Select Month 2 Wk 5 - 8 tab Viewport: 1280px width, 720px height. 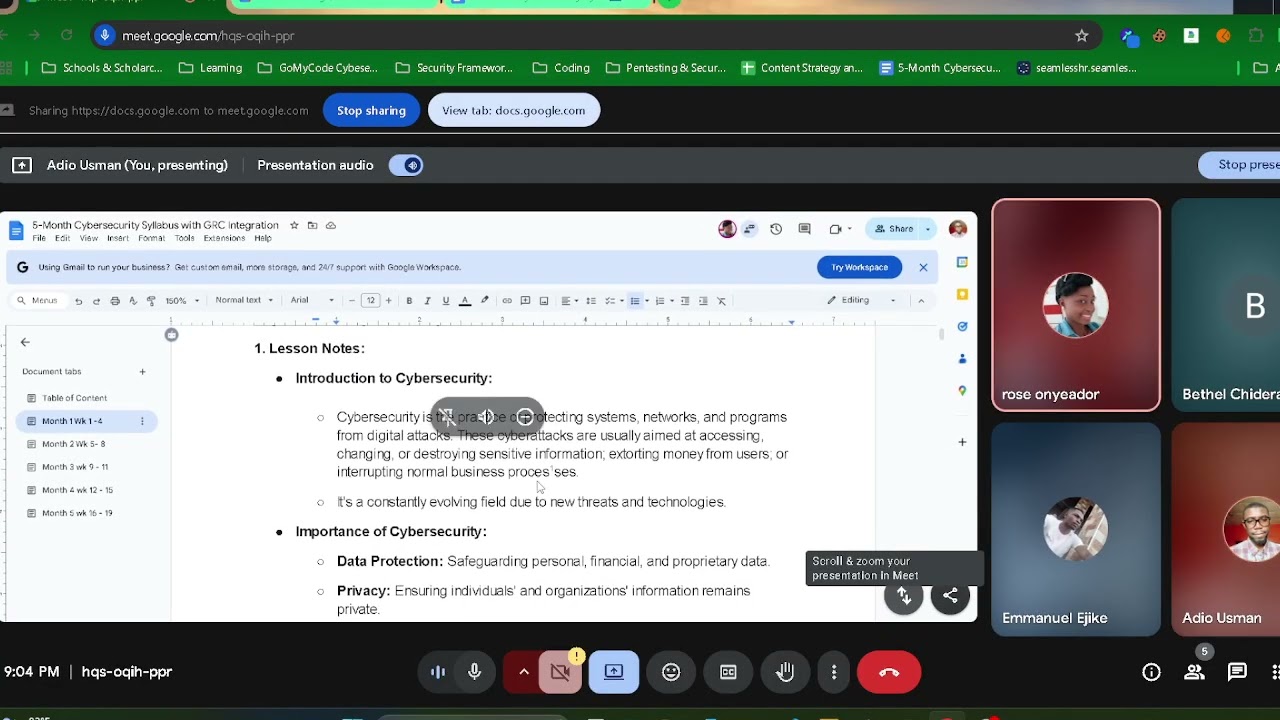tap(74, 444)
